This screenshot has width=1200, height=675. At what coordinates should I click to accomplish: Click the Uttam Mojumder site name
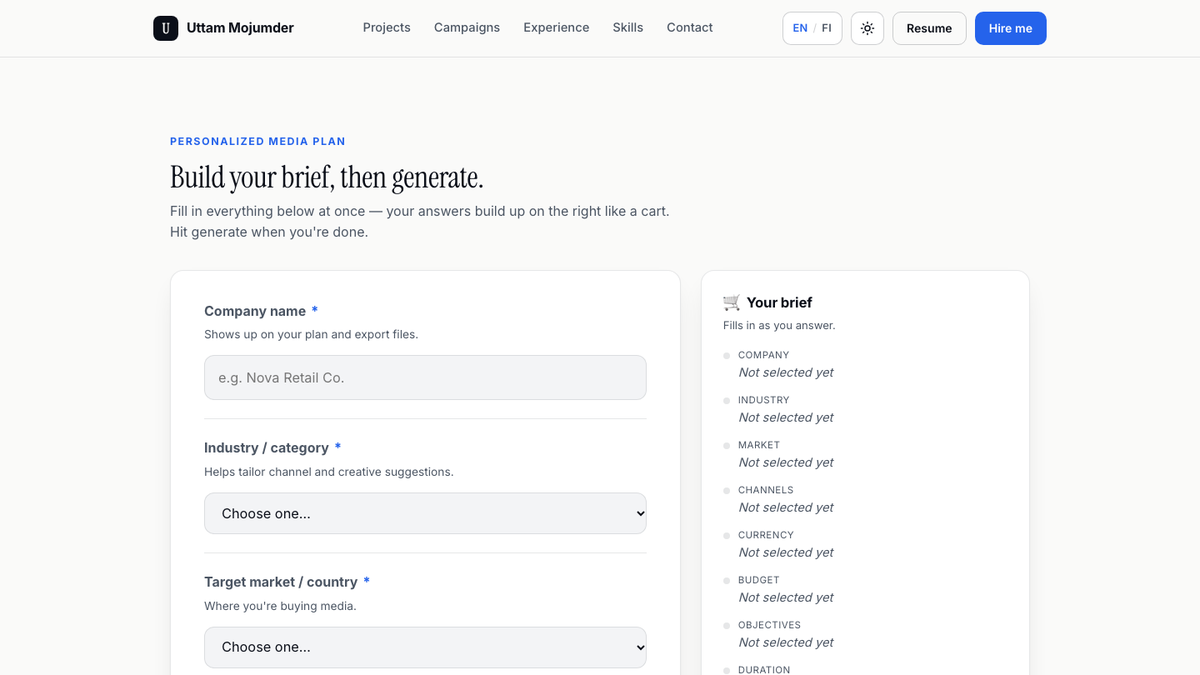240,28
